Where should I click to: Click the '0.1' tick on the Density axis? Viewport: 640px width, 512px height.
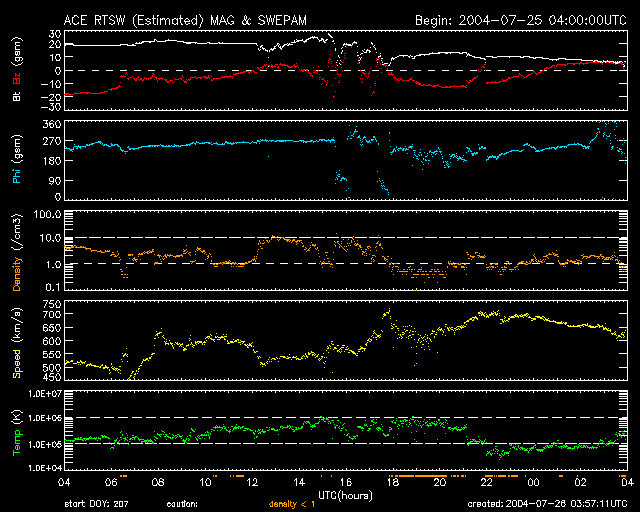click(x=53, y=287)
